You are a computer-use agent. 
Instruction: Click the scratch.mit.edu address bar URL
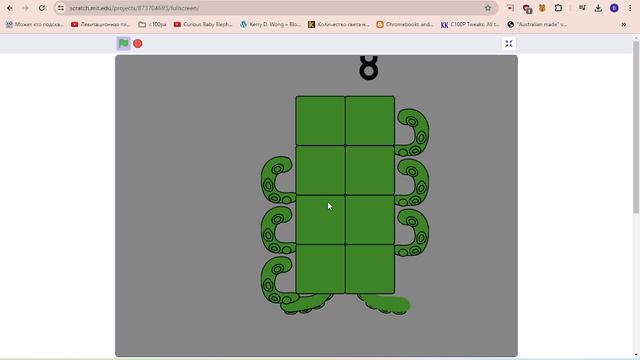[x=134, y=8]
